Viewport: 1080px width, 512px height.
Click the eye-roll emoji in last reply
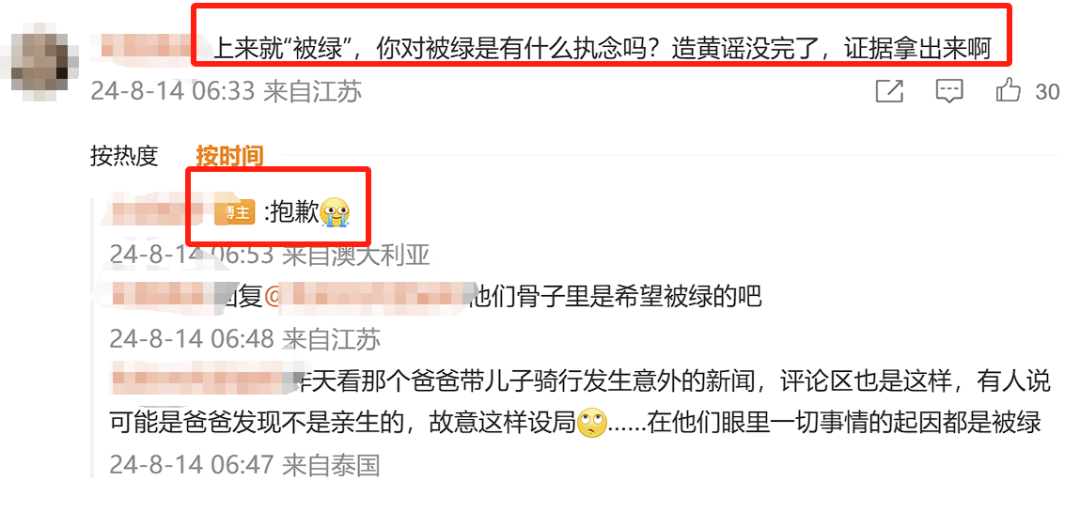point(592,422)
